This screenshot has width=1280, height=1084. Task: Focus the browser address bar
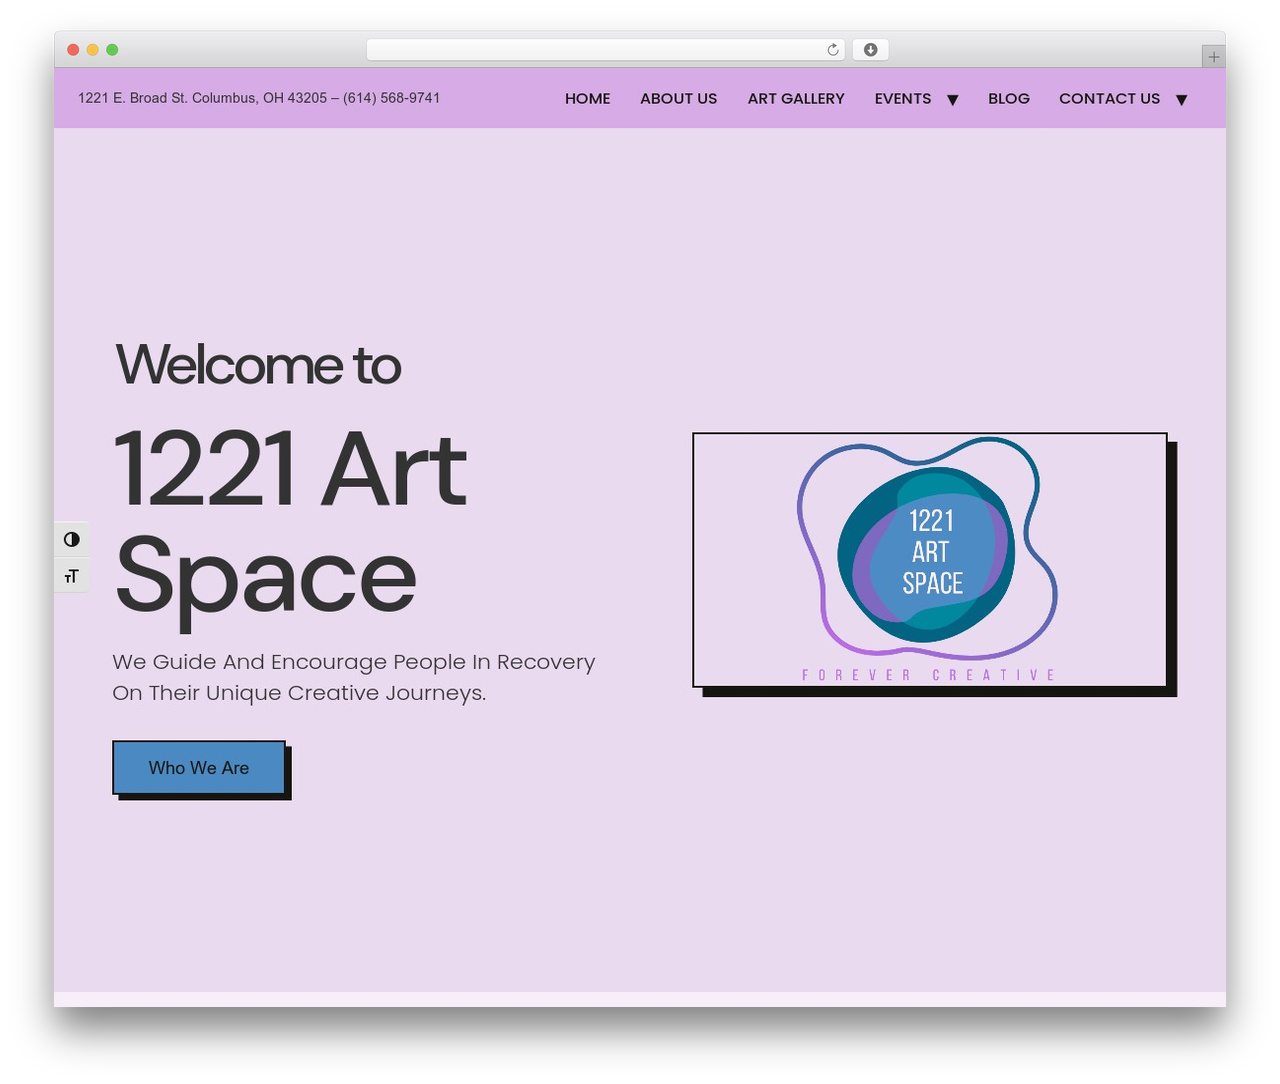click(605, 50)
